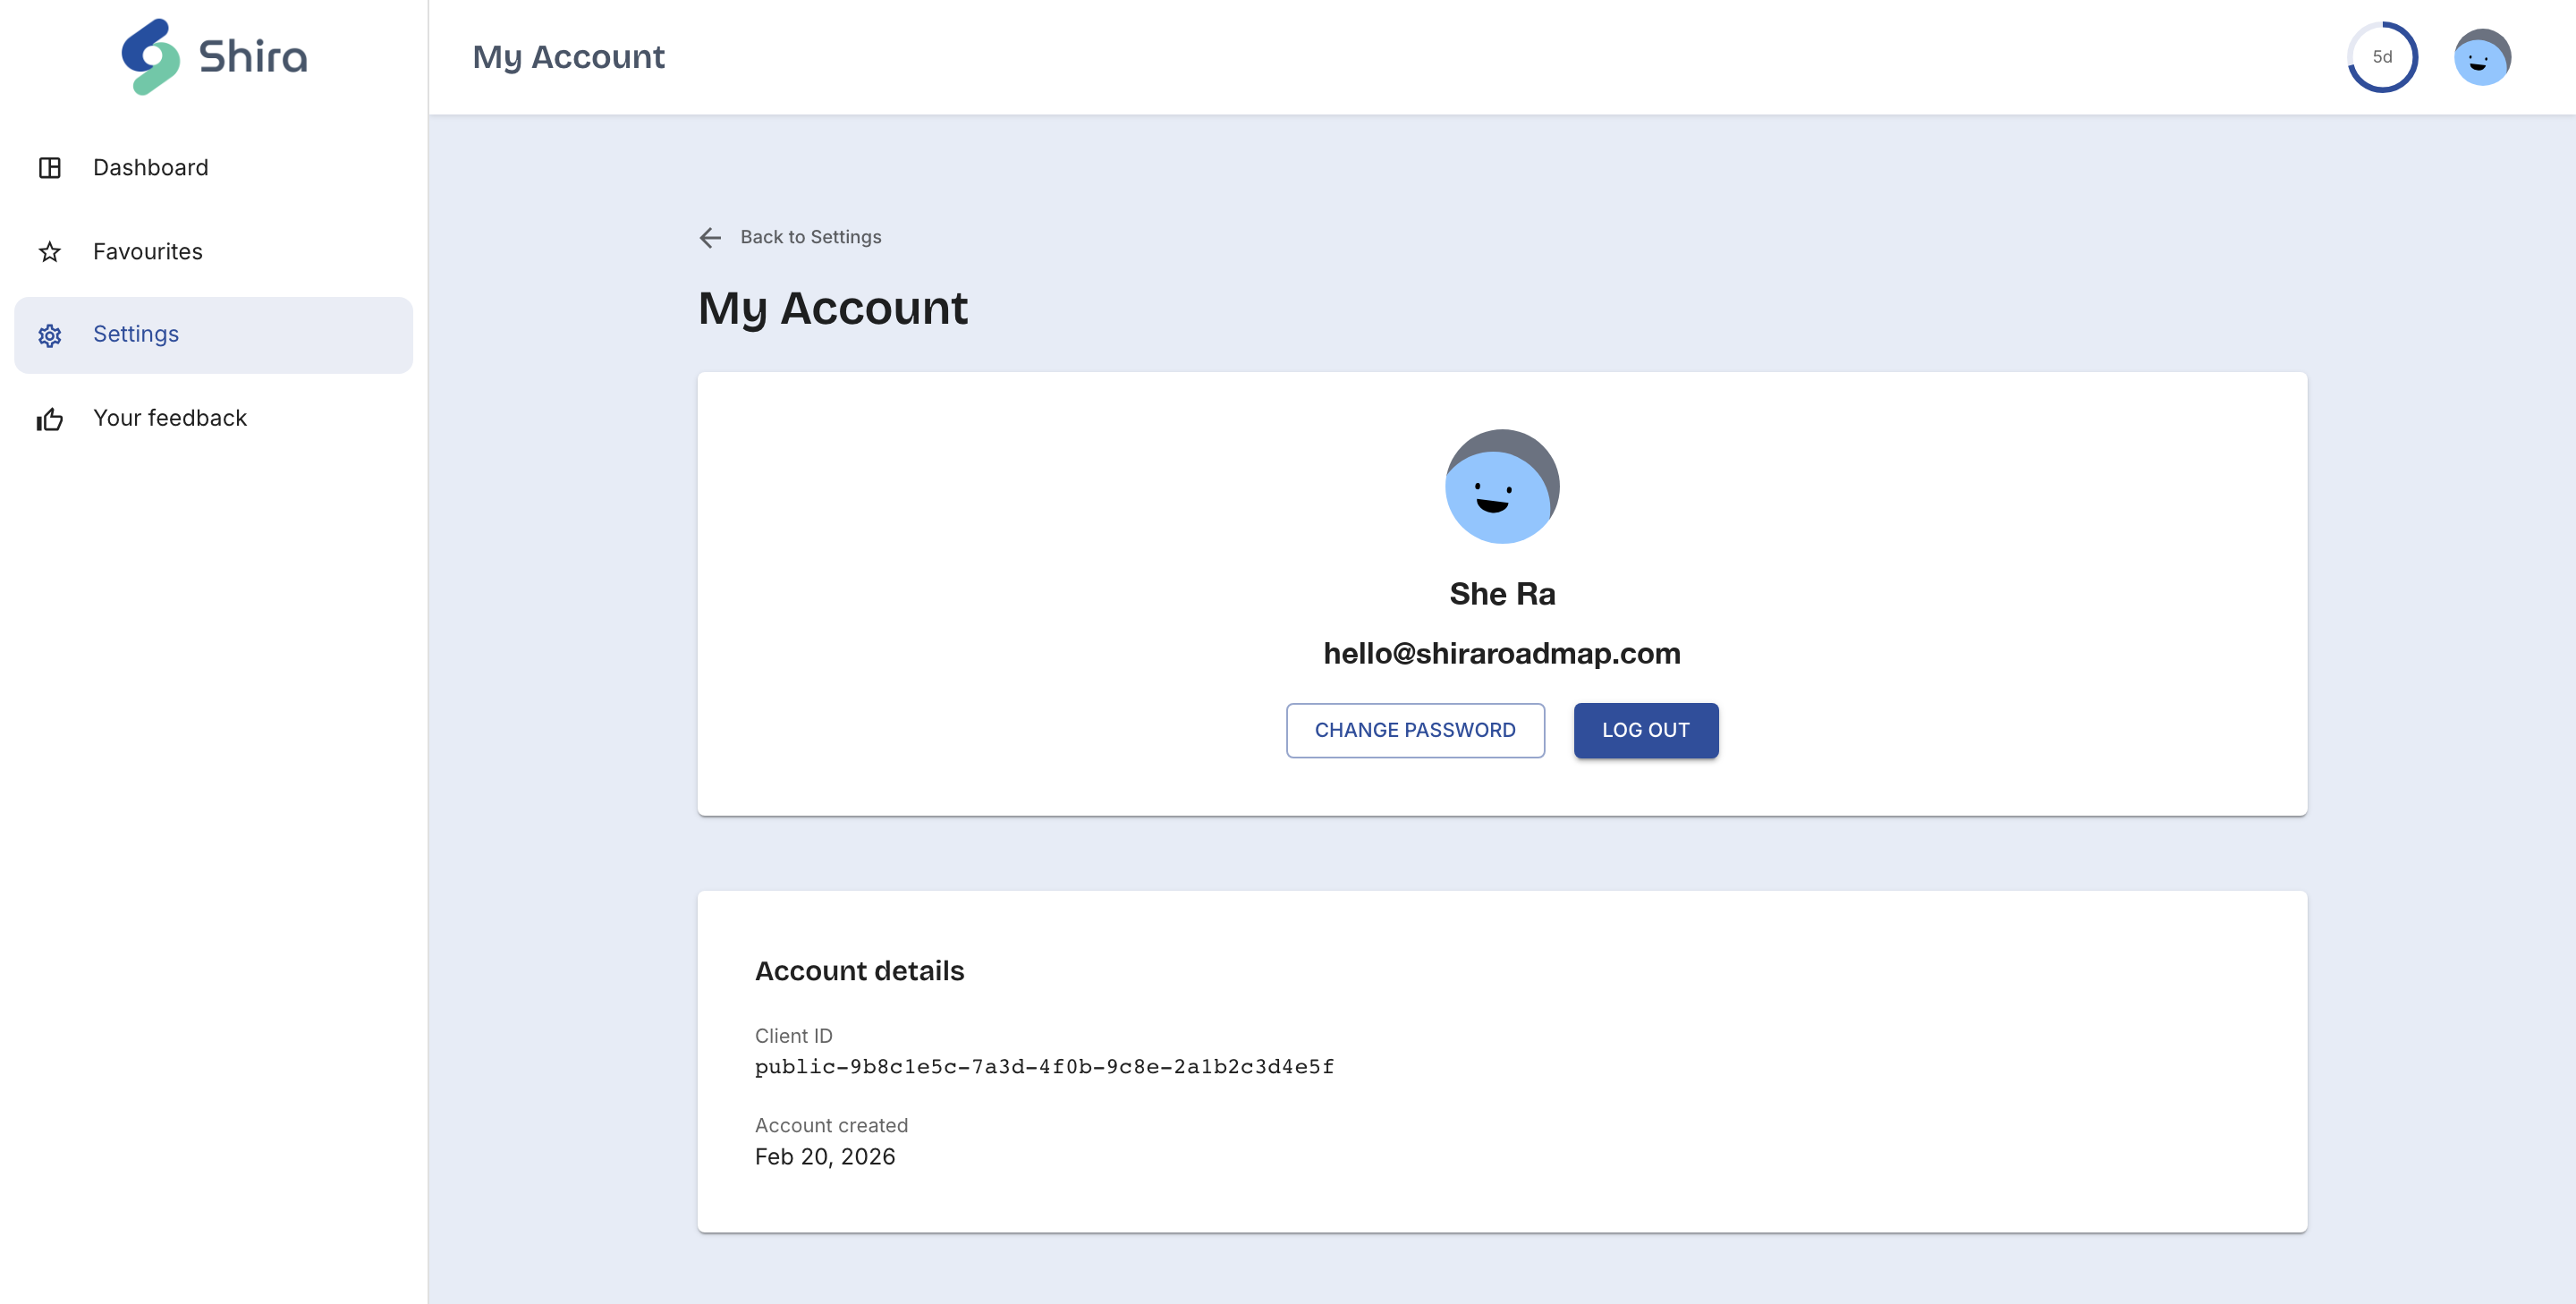Click the account created date Feb 20, 2026
This screenshot has height=1304, width=2576.
pos(825,1157)
